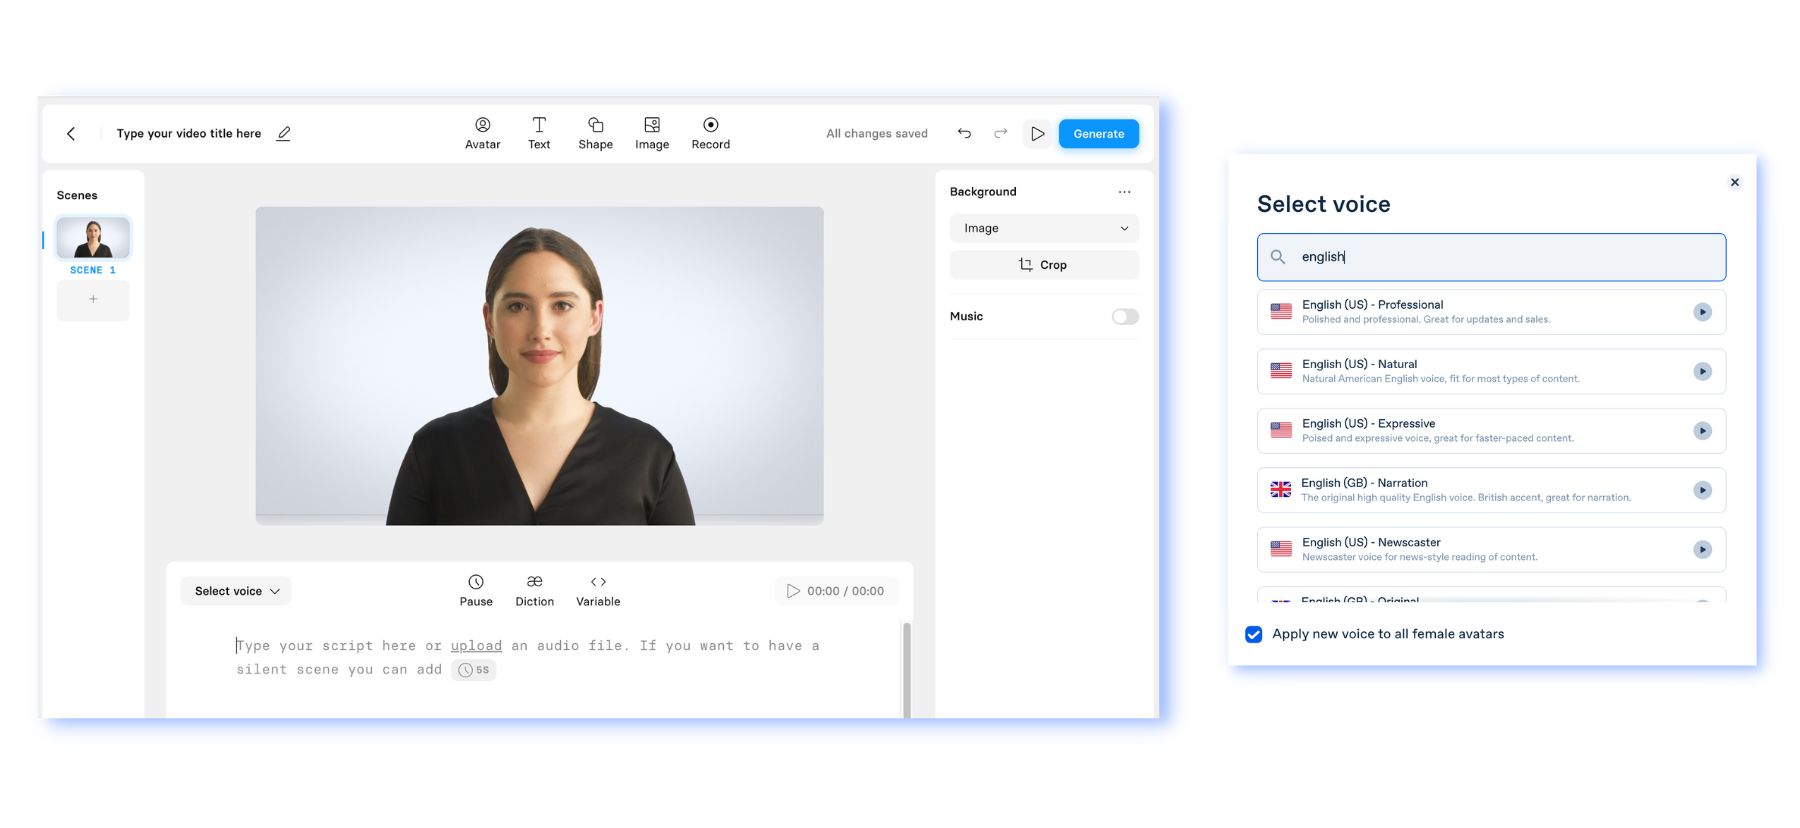Image resolution: width=1800 pixels, height=828 pixels.
Task: Click the Crop button
Action: pyautogui.click(x=1044, y=265)
